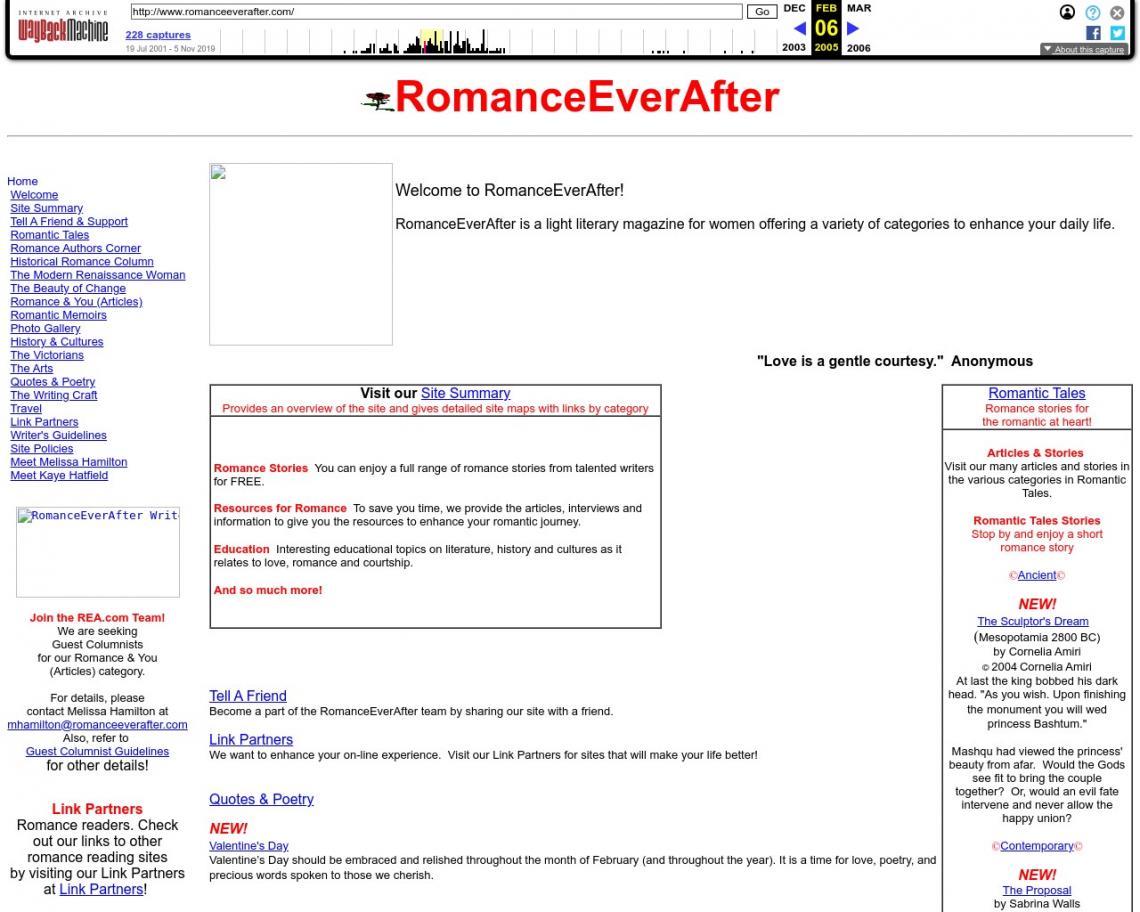
Task: Open Link Partners in the sidebar menu
Action: tap(44, 422)
